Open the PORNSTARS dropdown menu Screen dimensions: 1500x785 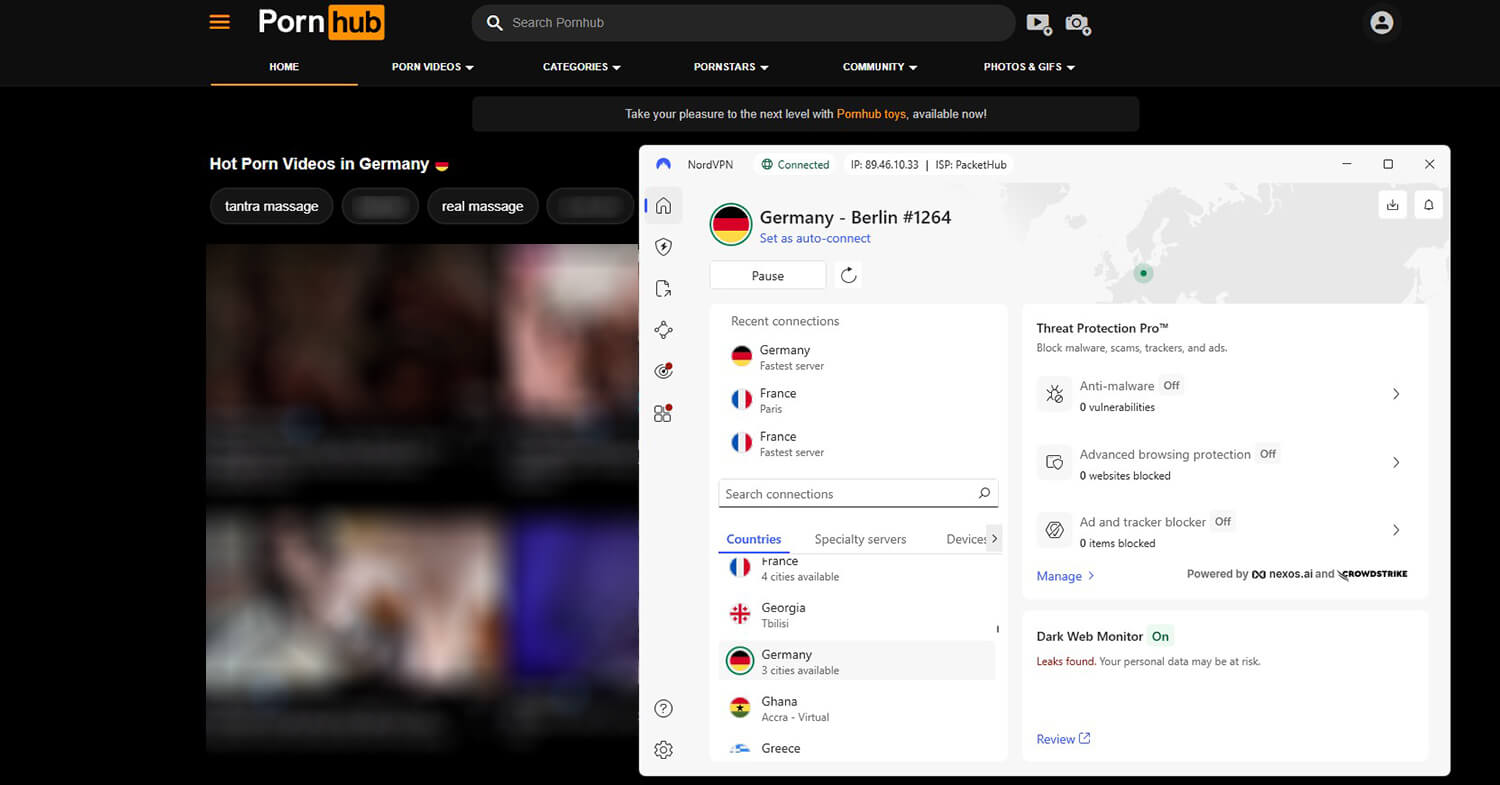coord(730,66)
